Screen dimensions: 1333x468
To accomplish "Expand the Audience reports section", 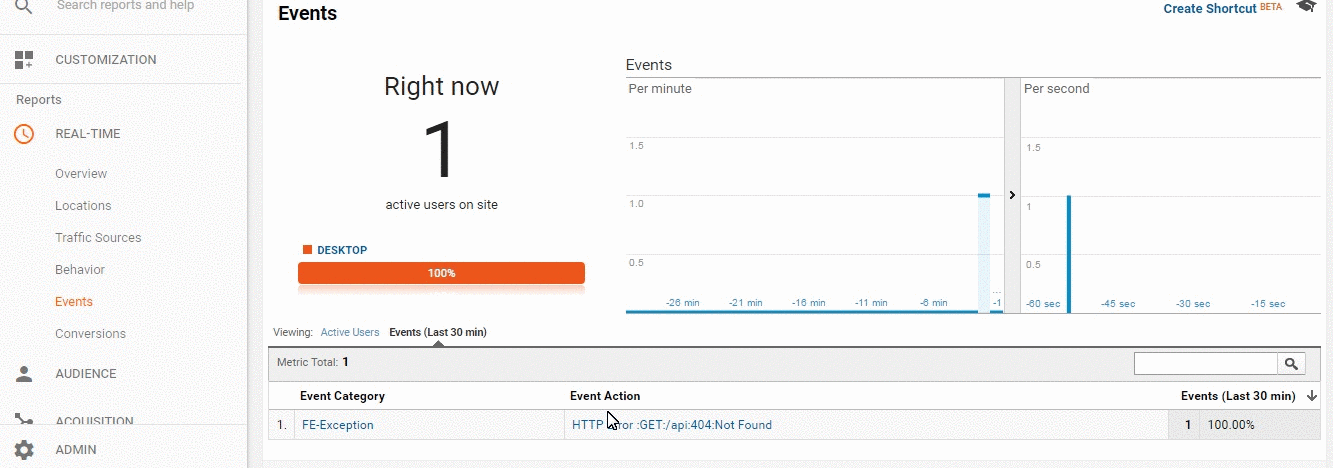I will [x=85, y=374].
